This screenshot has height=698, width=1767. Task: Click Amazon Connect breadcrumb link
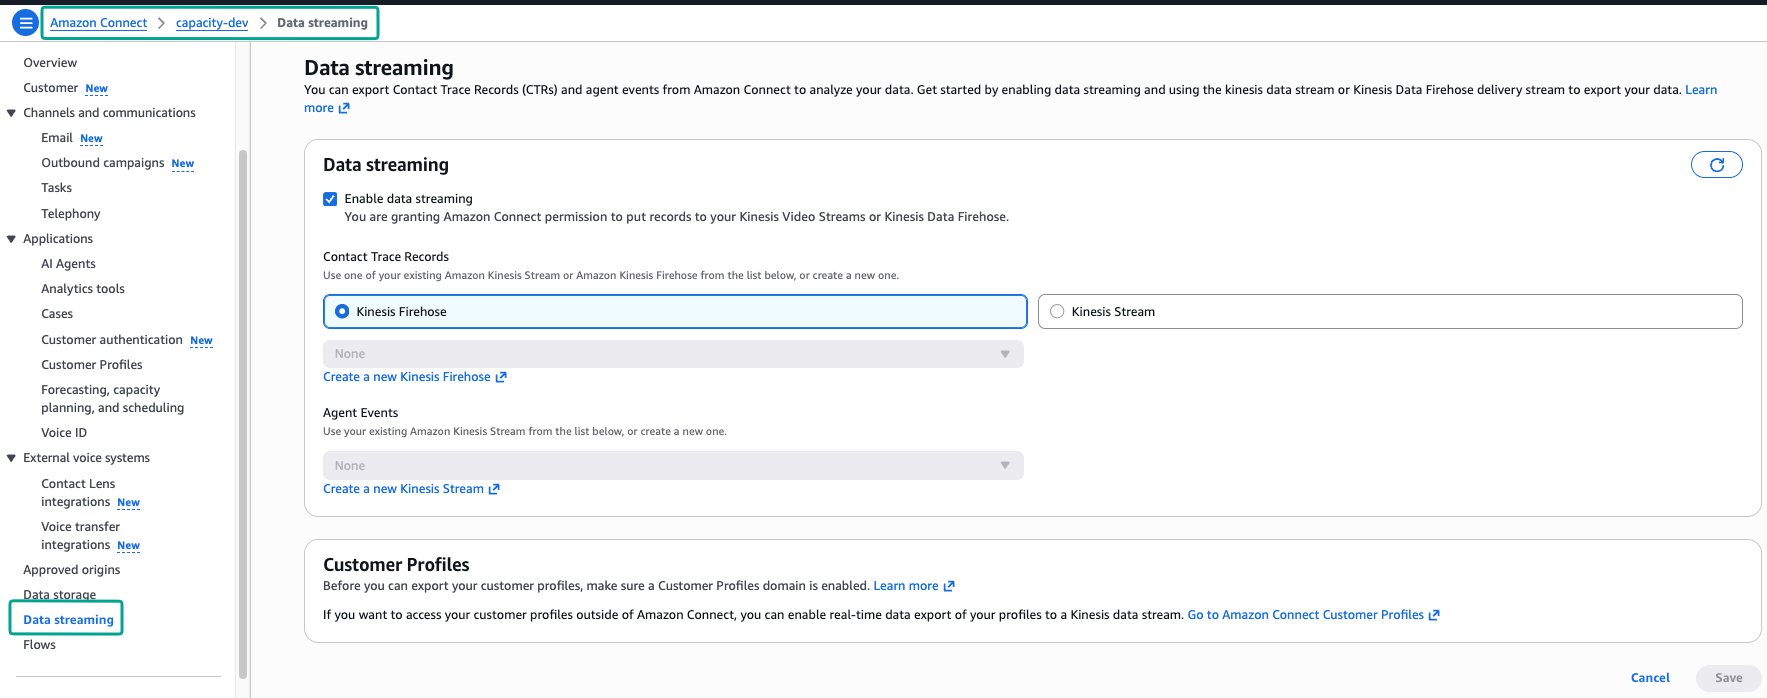tap(99, 23)
